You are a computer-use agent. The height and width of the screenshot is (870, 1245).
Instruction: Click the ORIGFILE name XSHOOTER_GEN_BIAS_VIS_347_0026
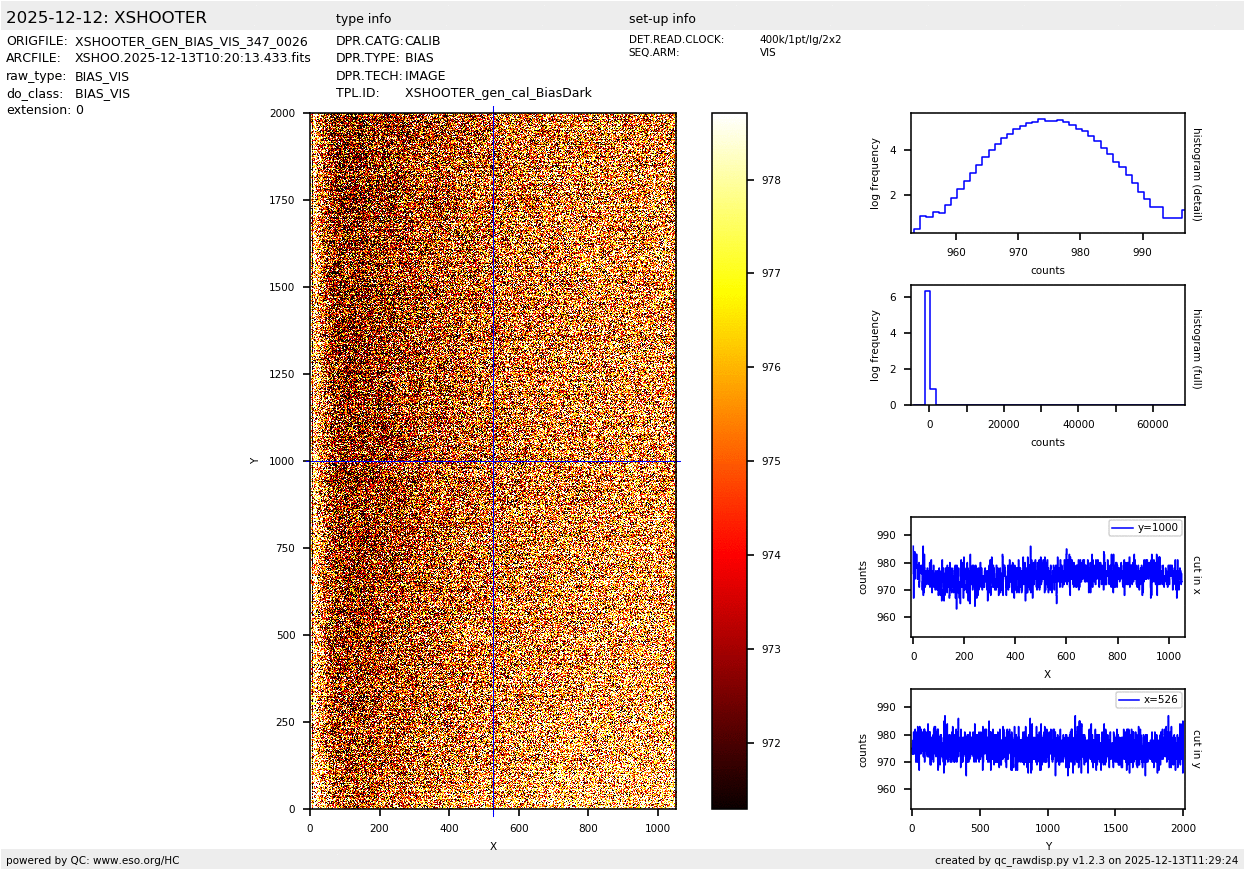191,42
